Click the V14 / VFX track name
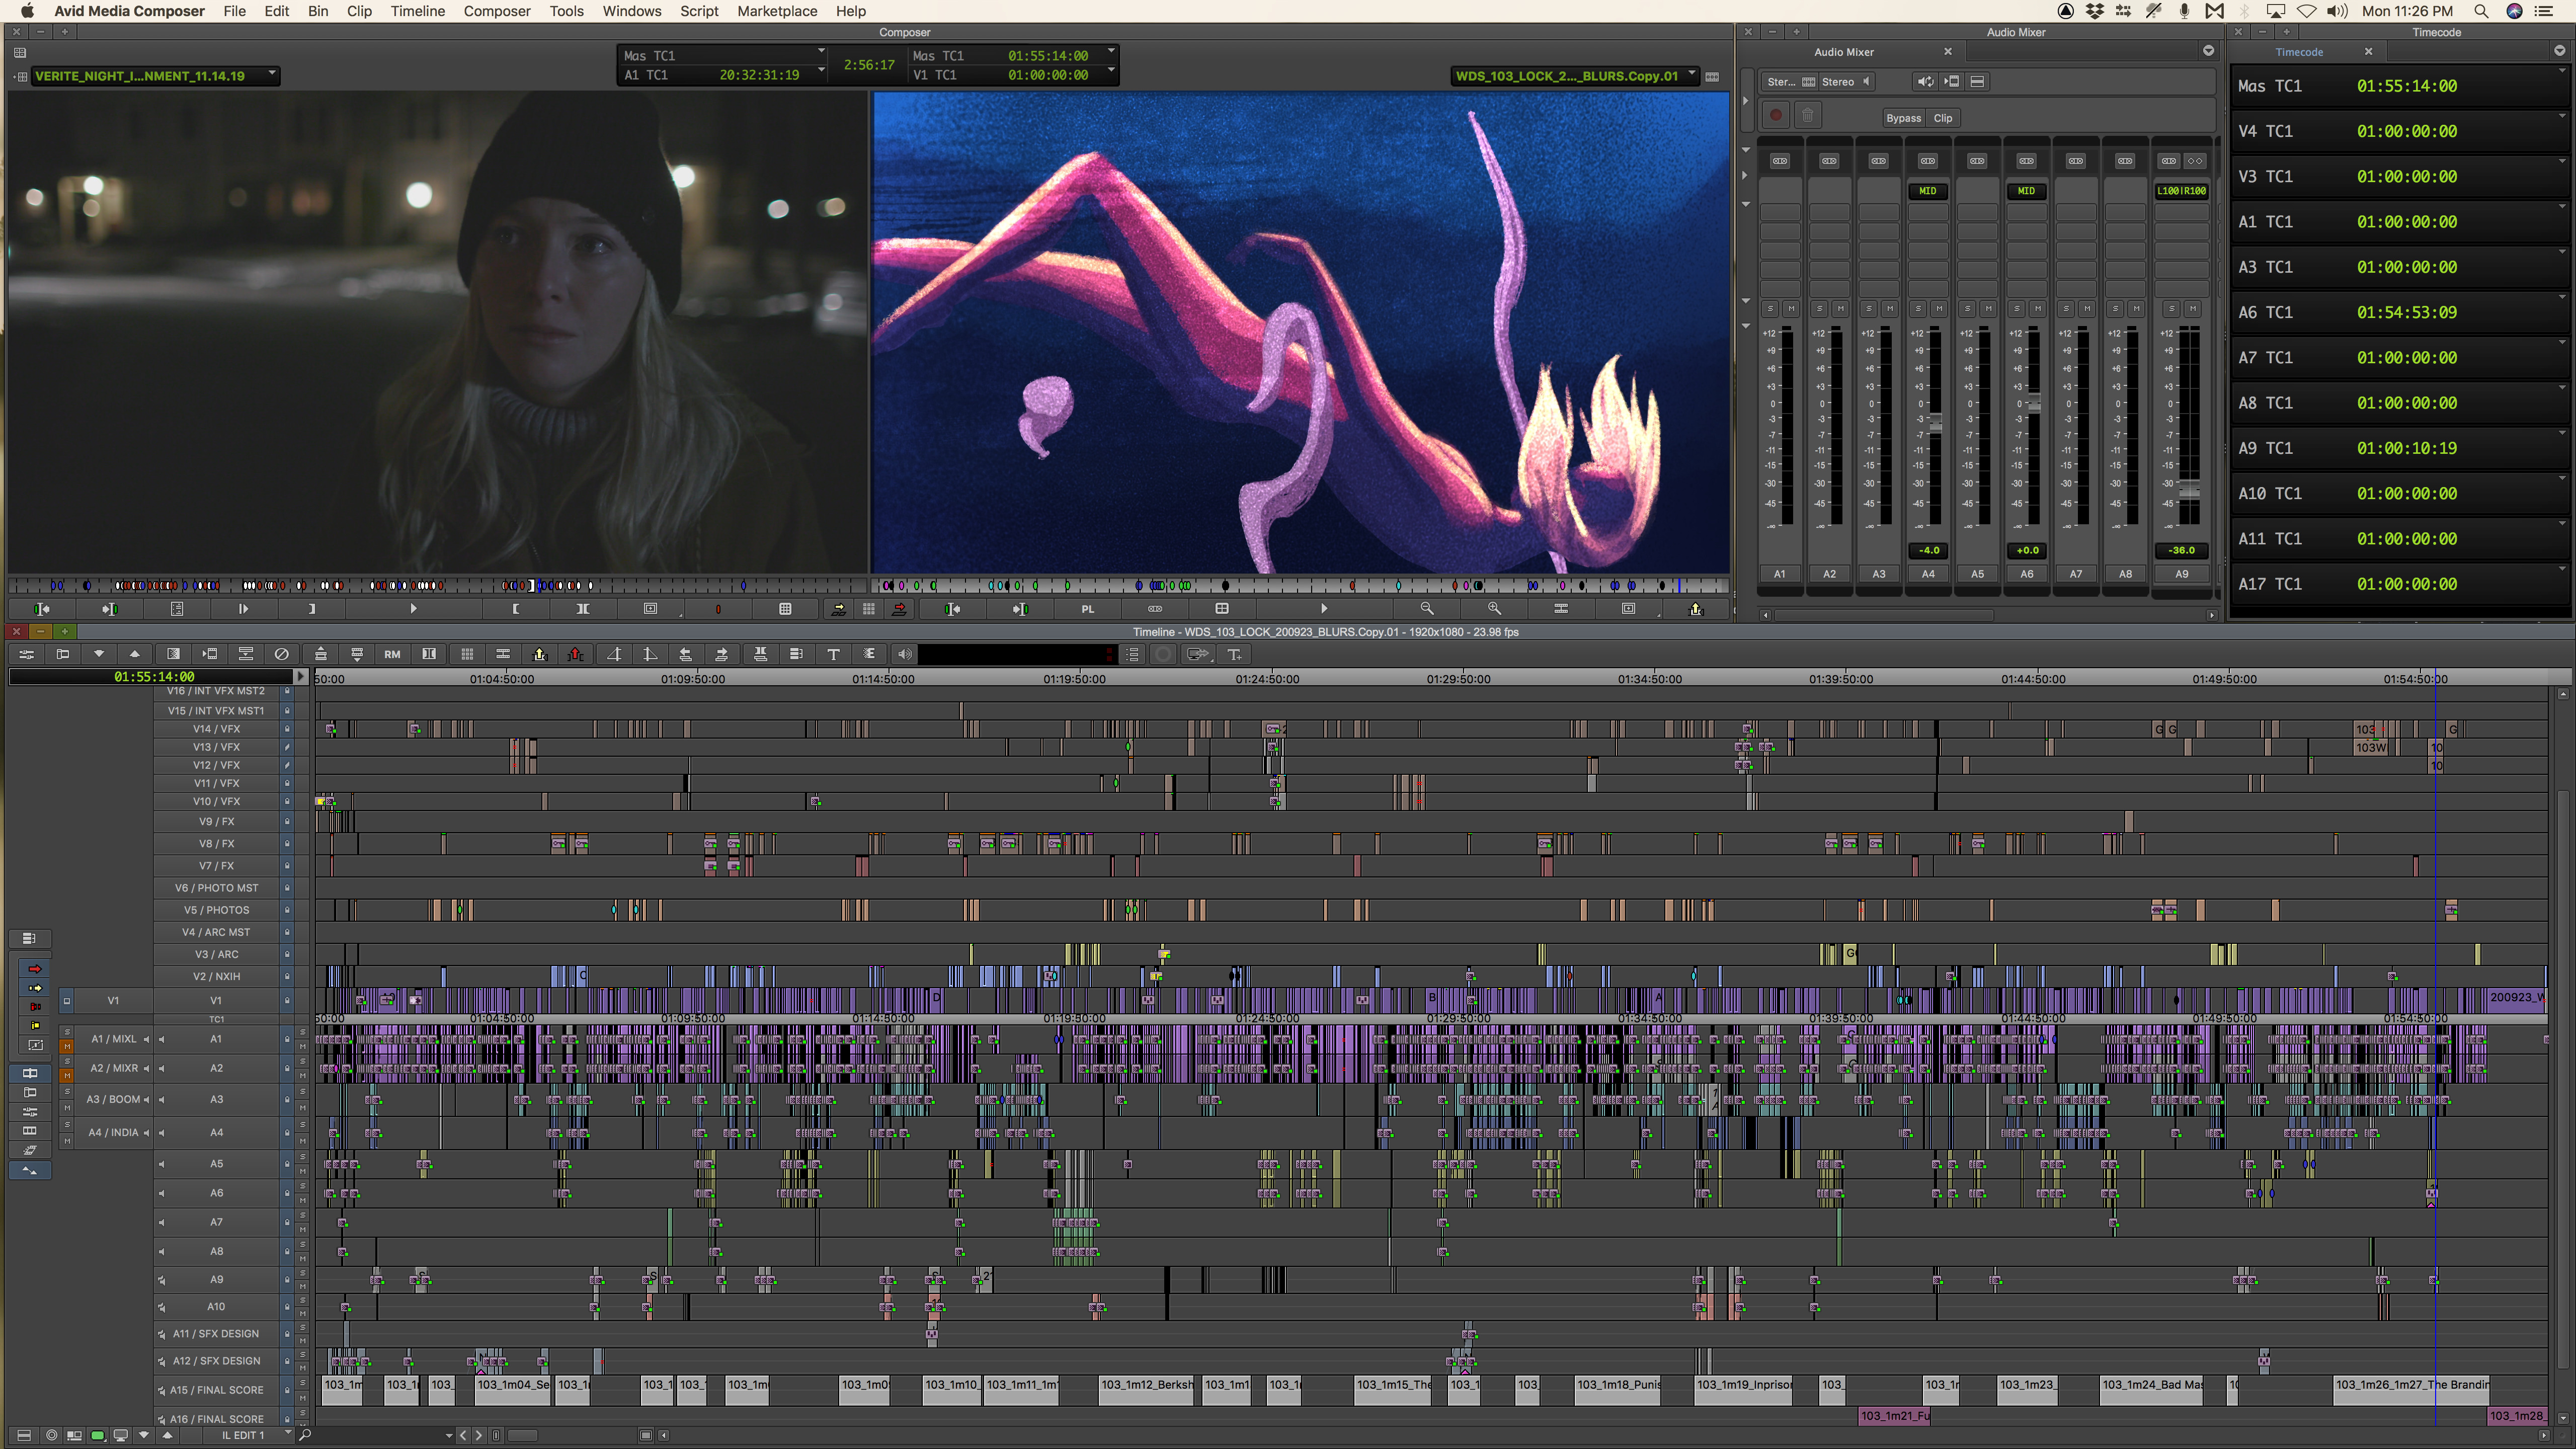This screenshot has width=2576, height=1449. (x=217, y=729)
